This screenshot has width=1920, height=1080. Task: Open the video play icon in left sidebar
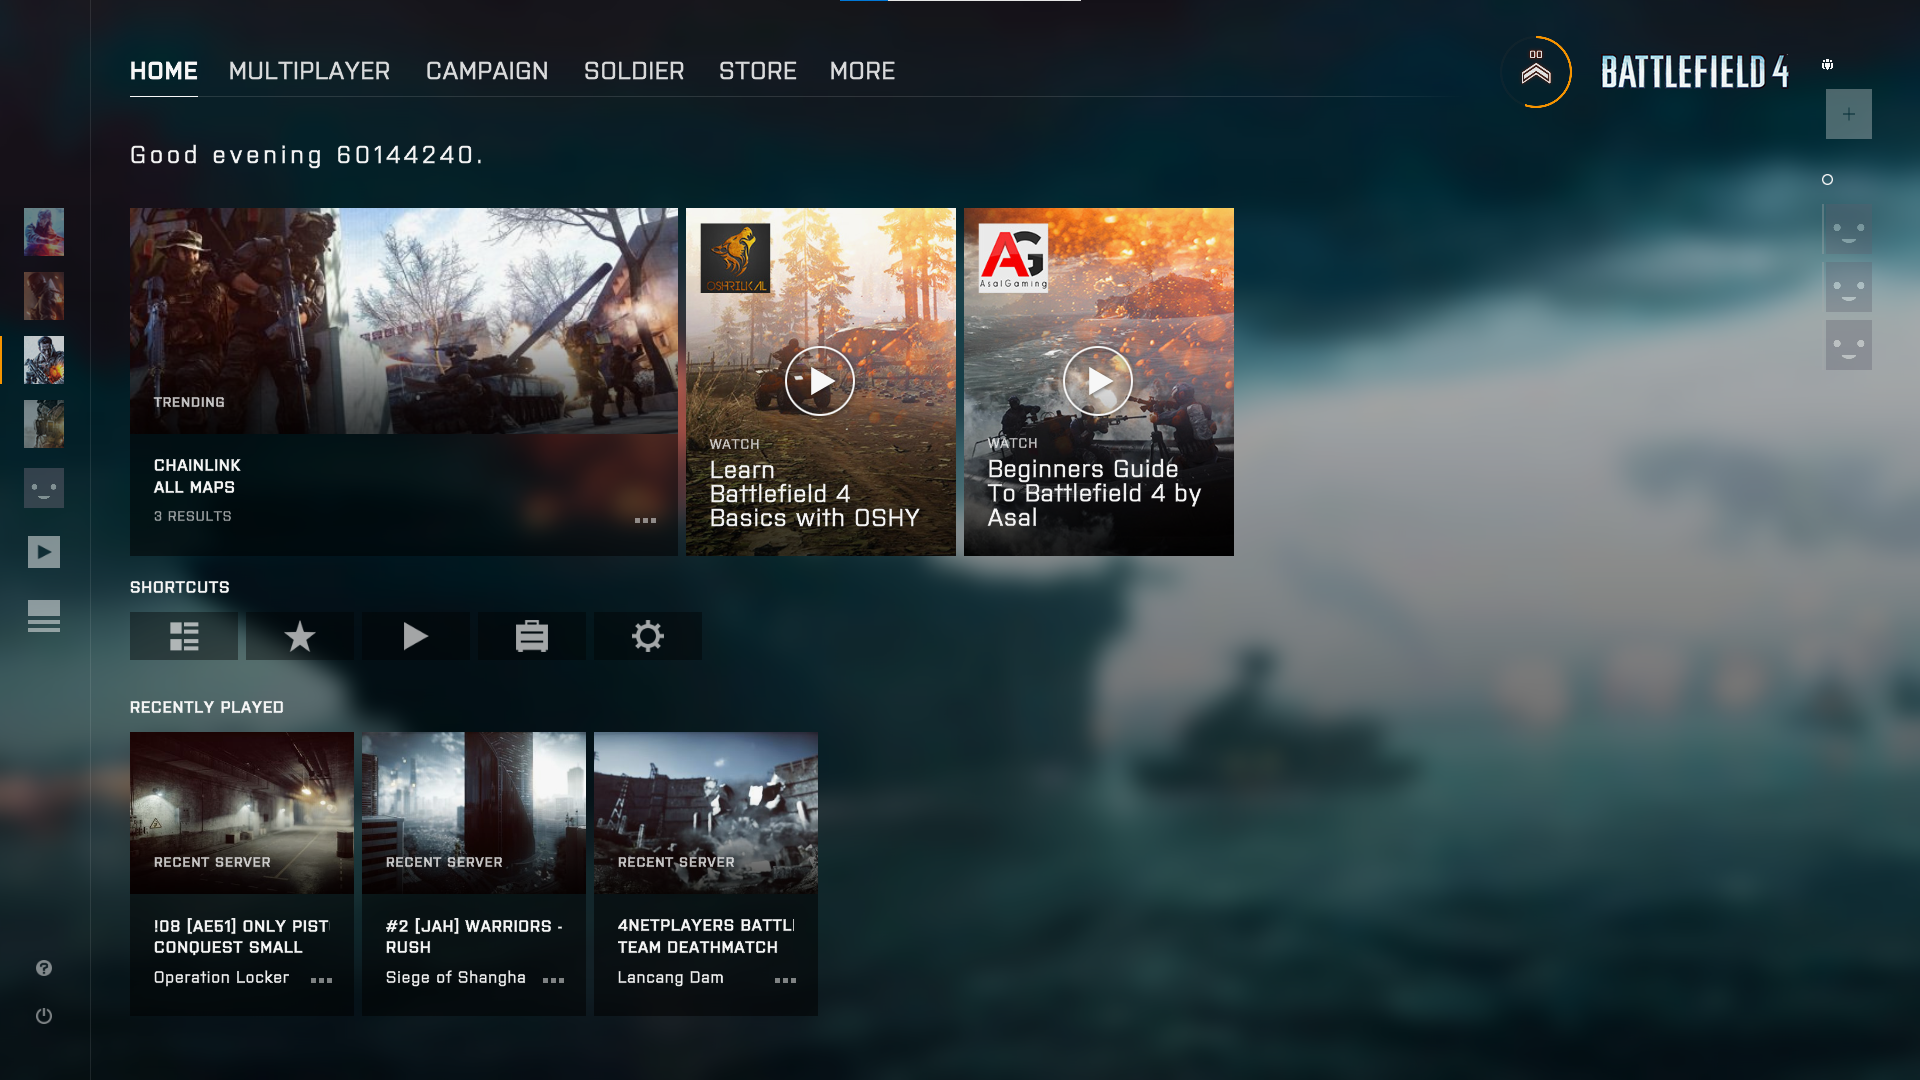pyautogui.click(x=44, y=552)
